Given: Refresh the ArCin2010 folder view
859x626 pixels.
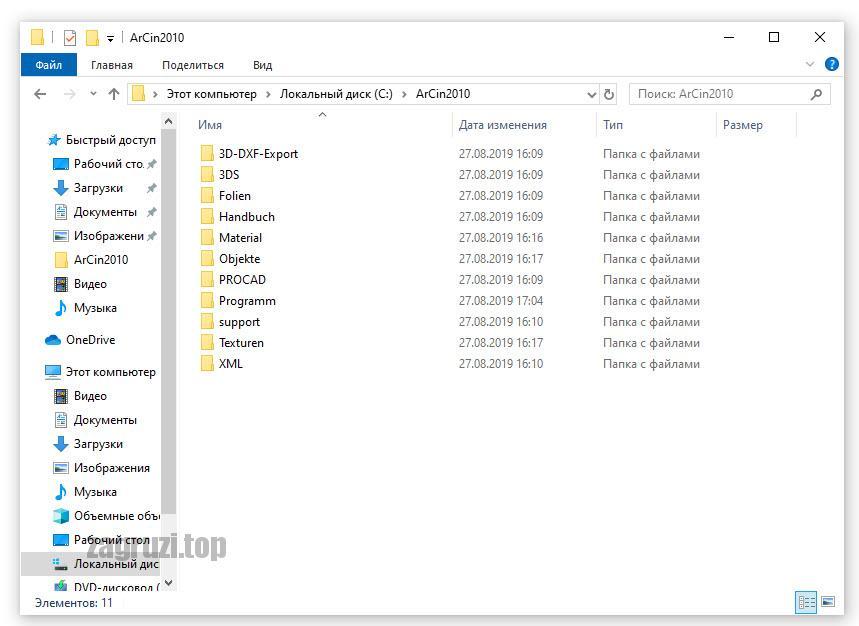Looking at the screenshot, I should click(x=609, y=94).
